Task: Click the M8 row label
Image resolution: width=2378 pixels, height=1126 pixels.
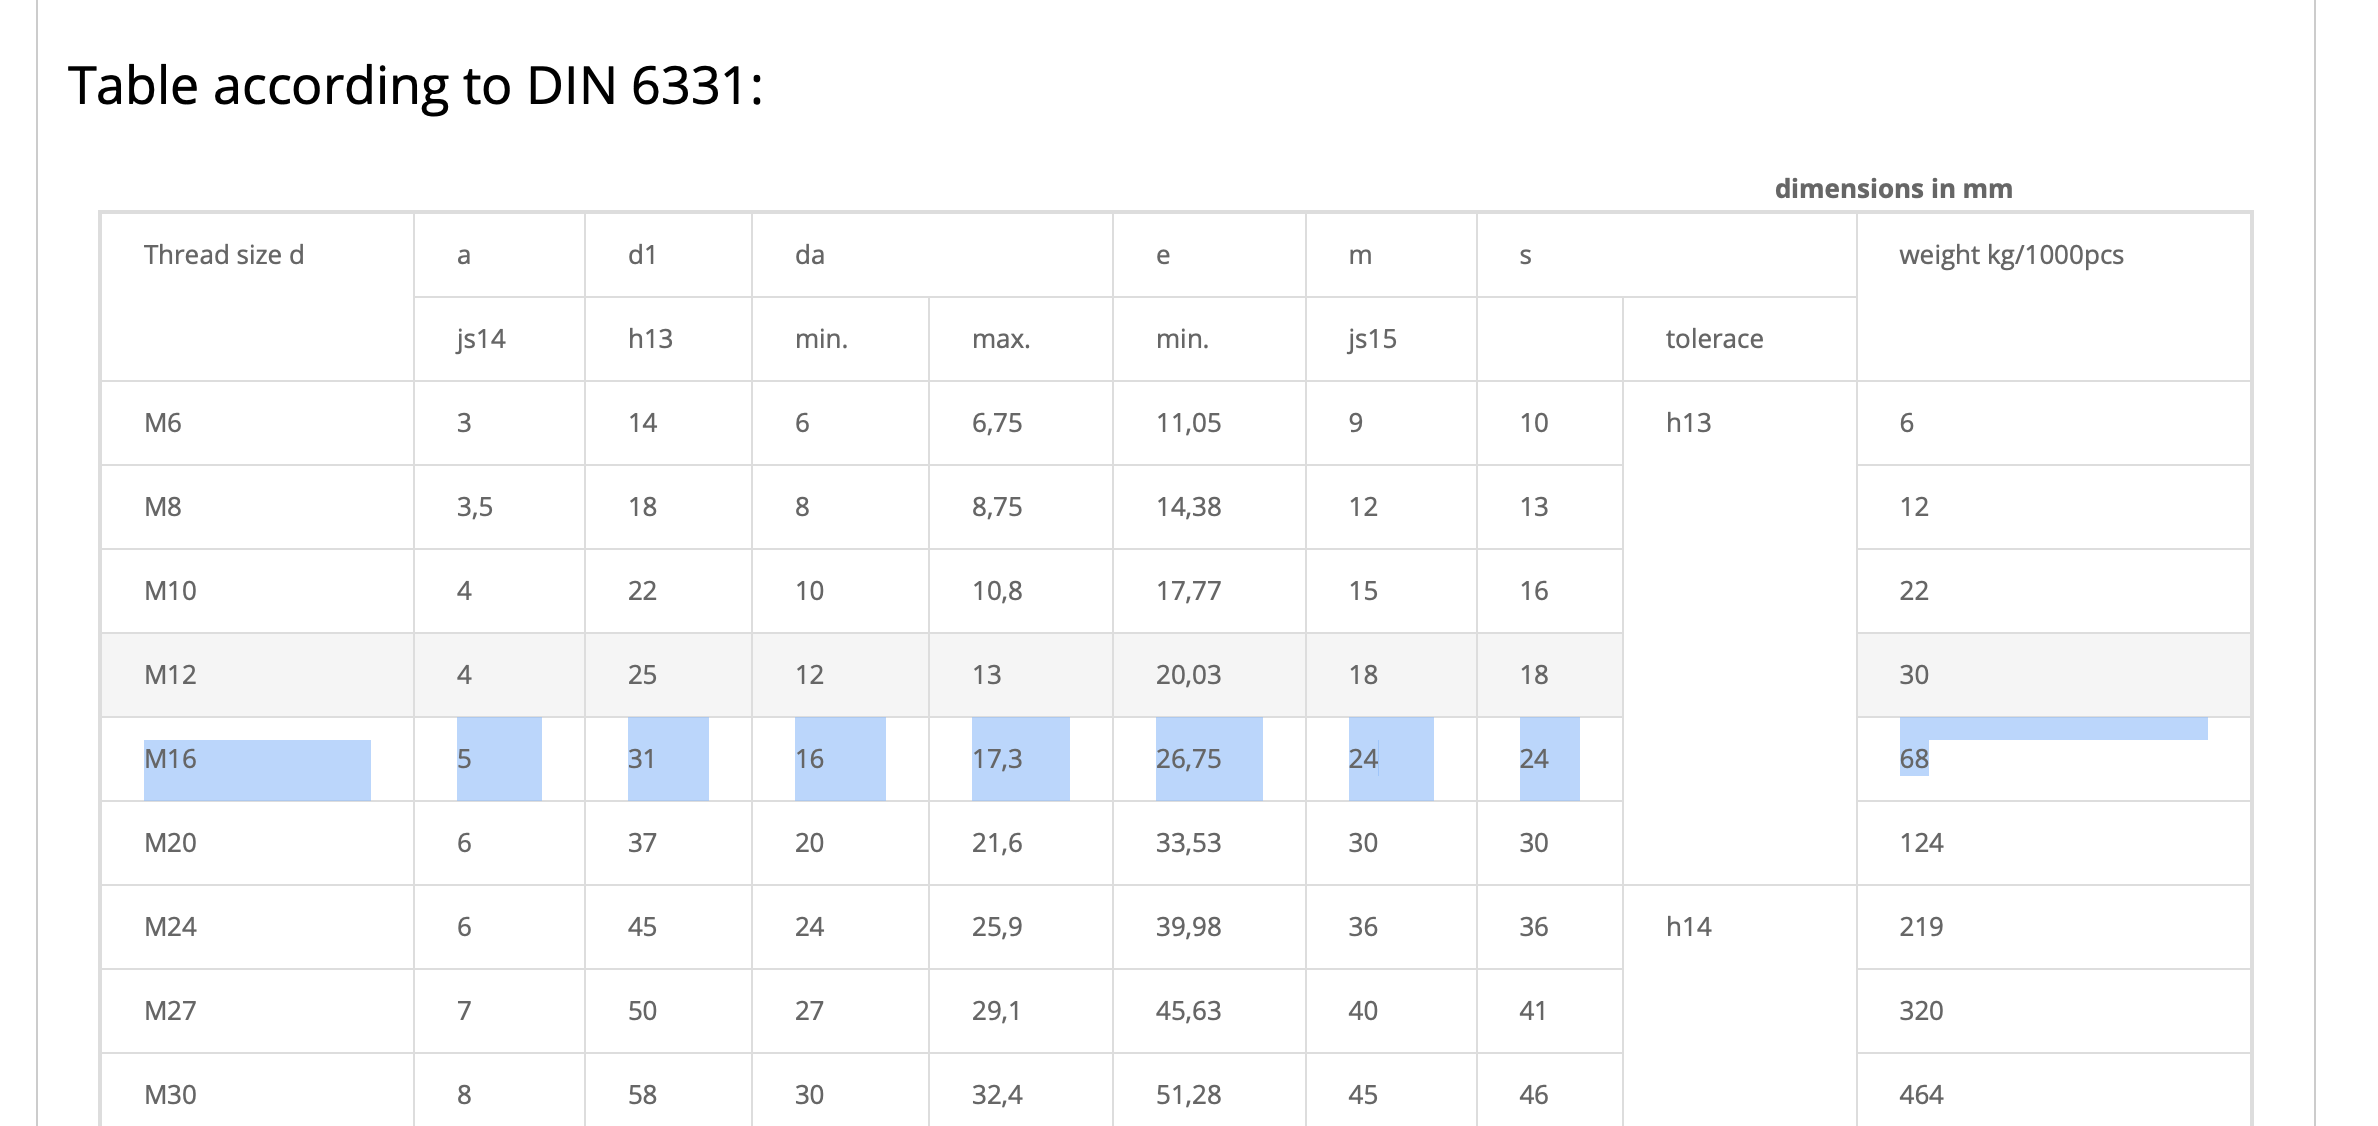Action: [163, 507]
